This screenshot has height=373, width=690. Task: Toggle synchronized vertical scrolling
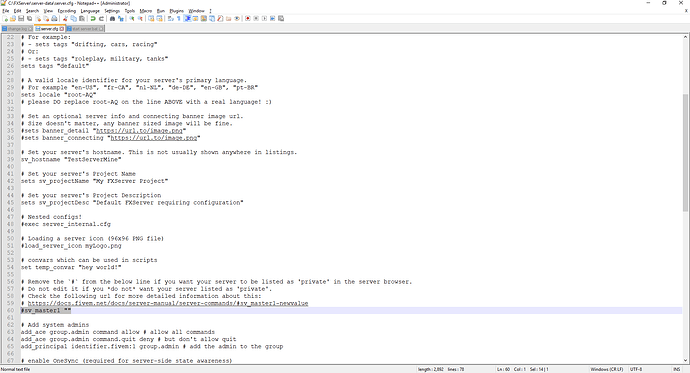(151, 18)
